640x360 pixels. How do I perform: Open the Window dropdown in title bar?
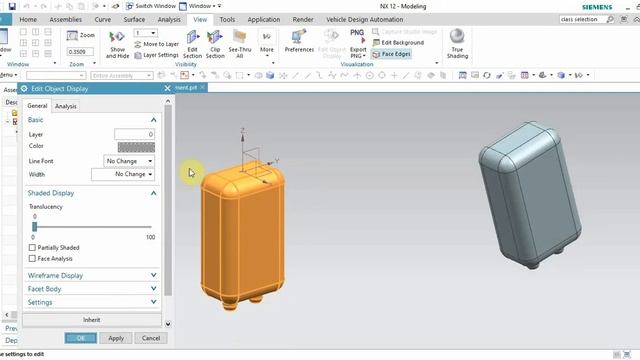[x=200, y=6]
